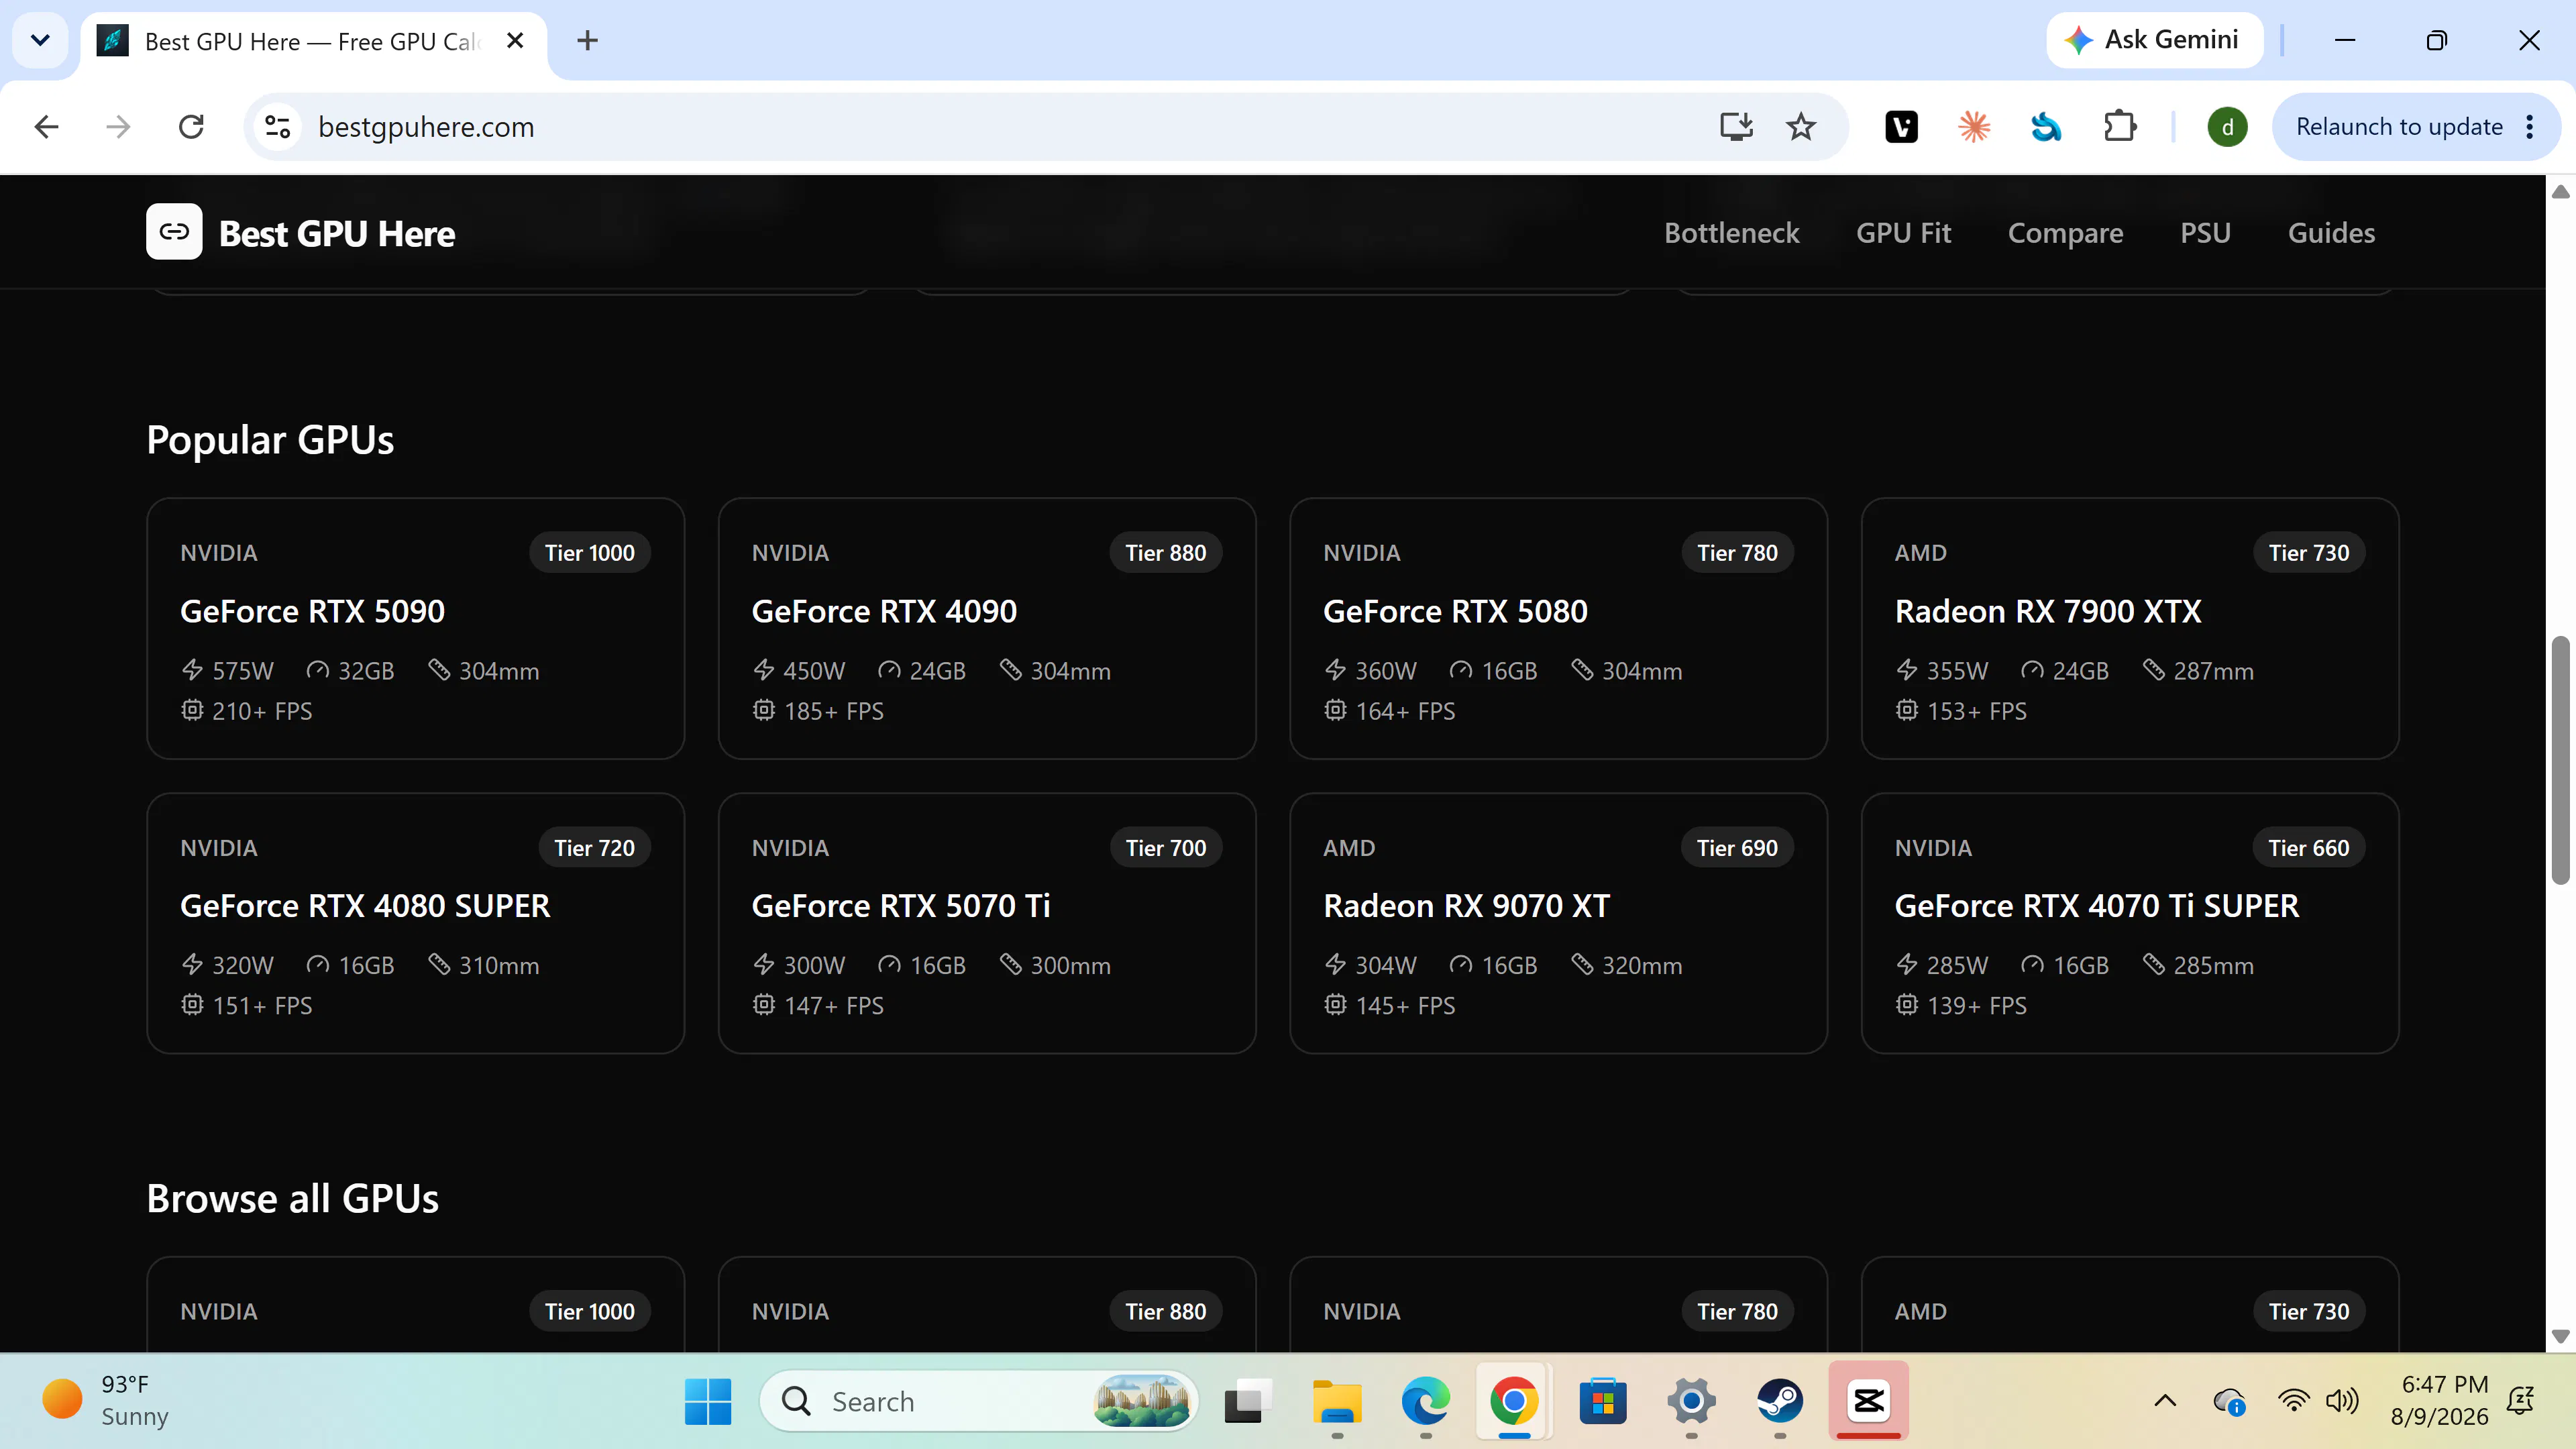2576x1449 pixels.
Task: Open the GeForce RTX 5070 Ti card
Action: tap(987, 923)
